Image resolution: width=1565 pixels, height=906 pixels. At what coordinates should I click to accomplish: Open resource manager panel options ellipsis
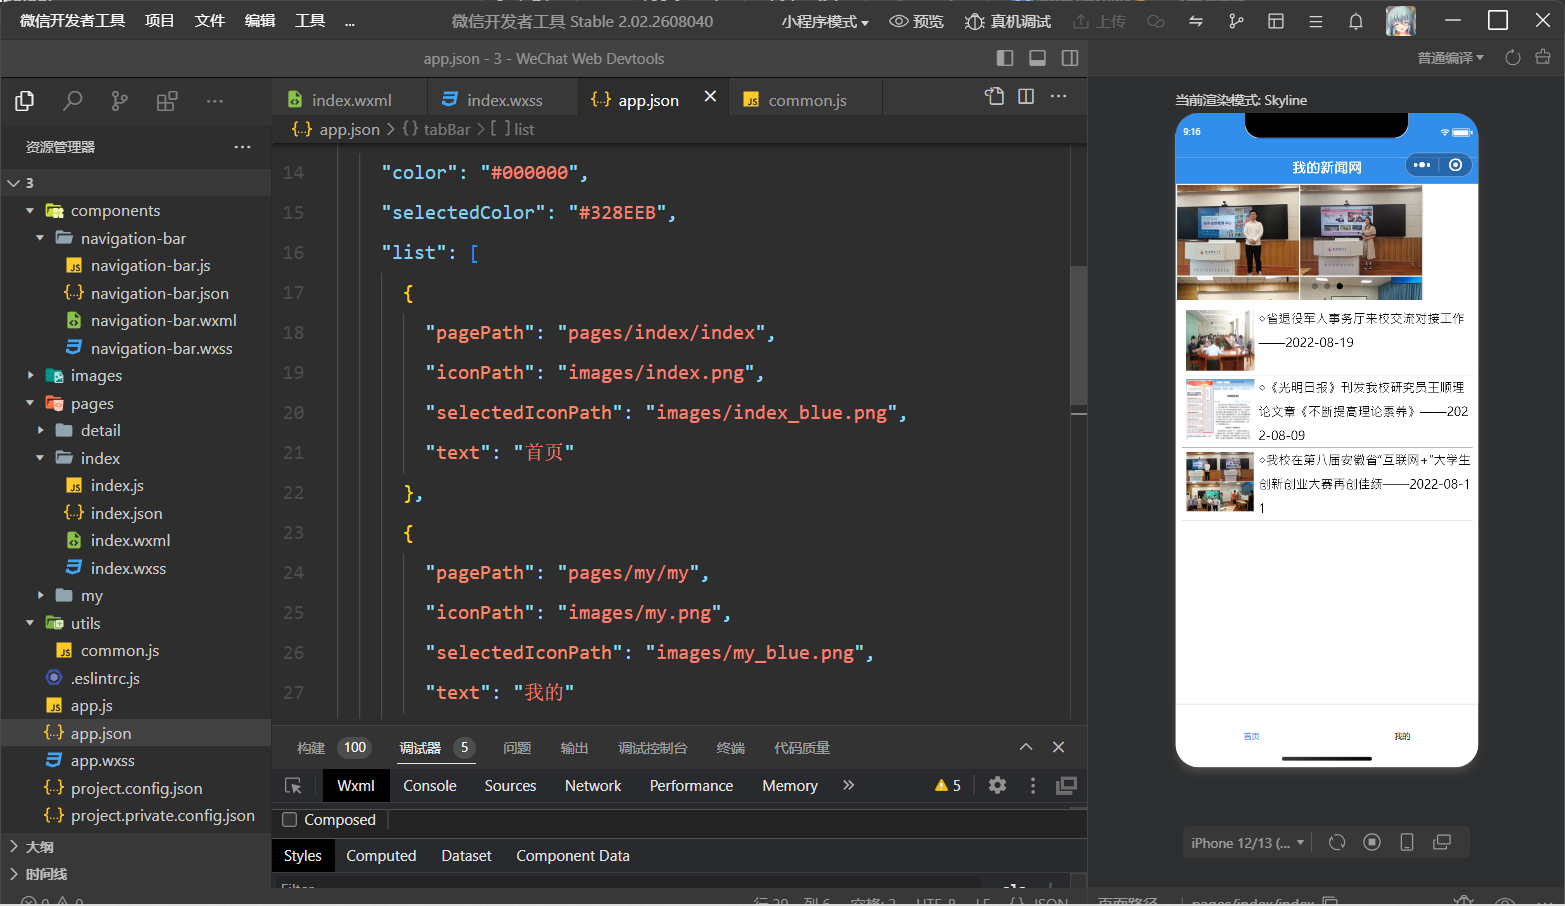click(x=243, y=147)
